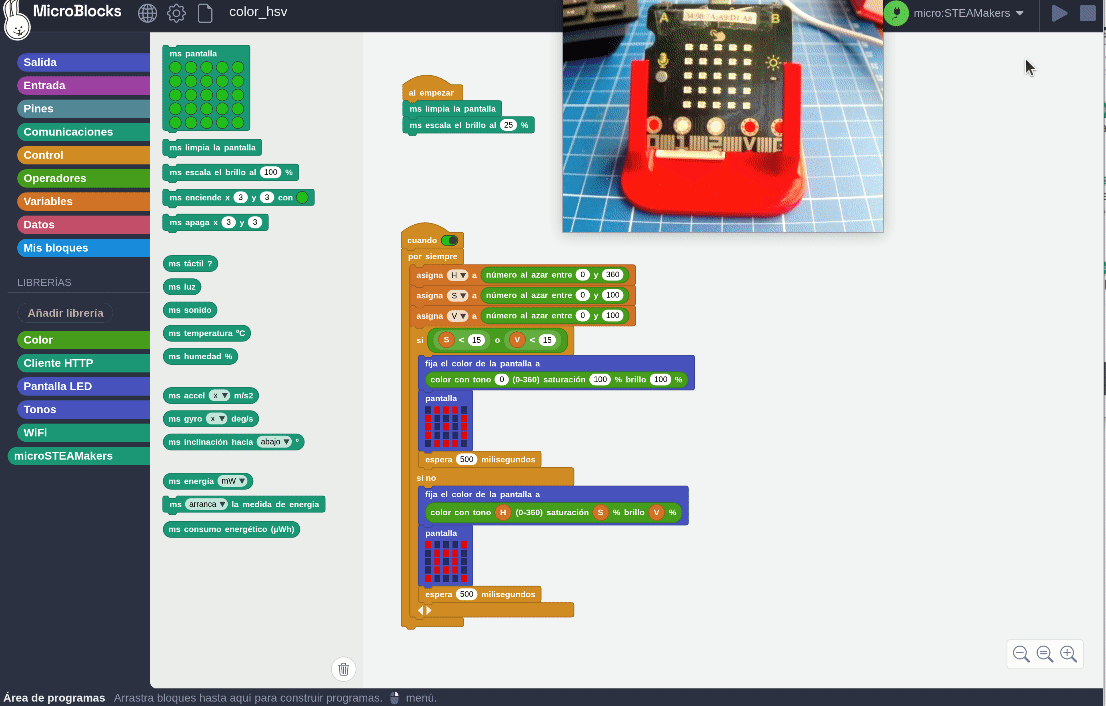Toggle the boolean switch in the cuando block
Screen dimensions: 1106x706
449,241
